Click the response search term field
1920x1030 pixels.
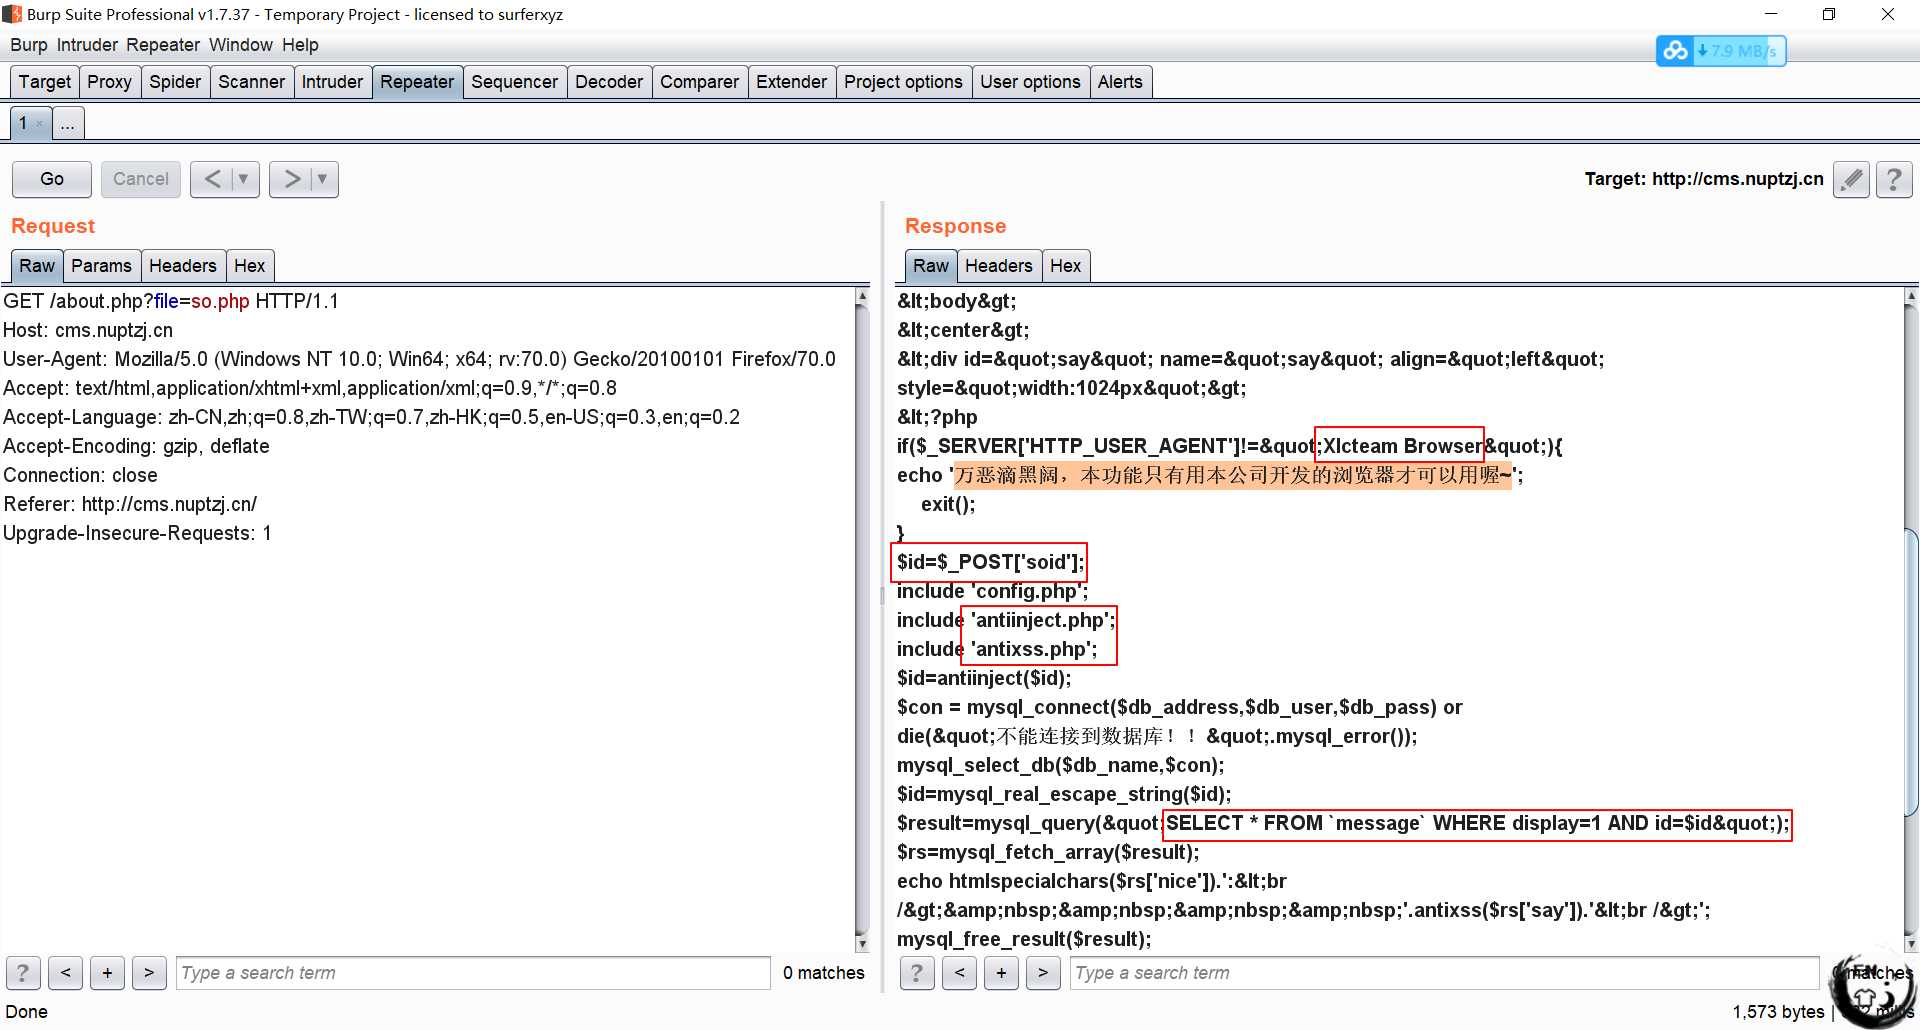(1444, 972)
